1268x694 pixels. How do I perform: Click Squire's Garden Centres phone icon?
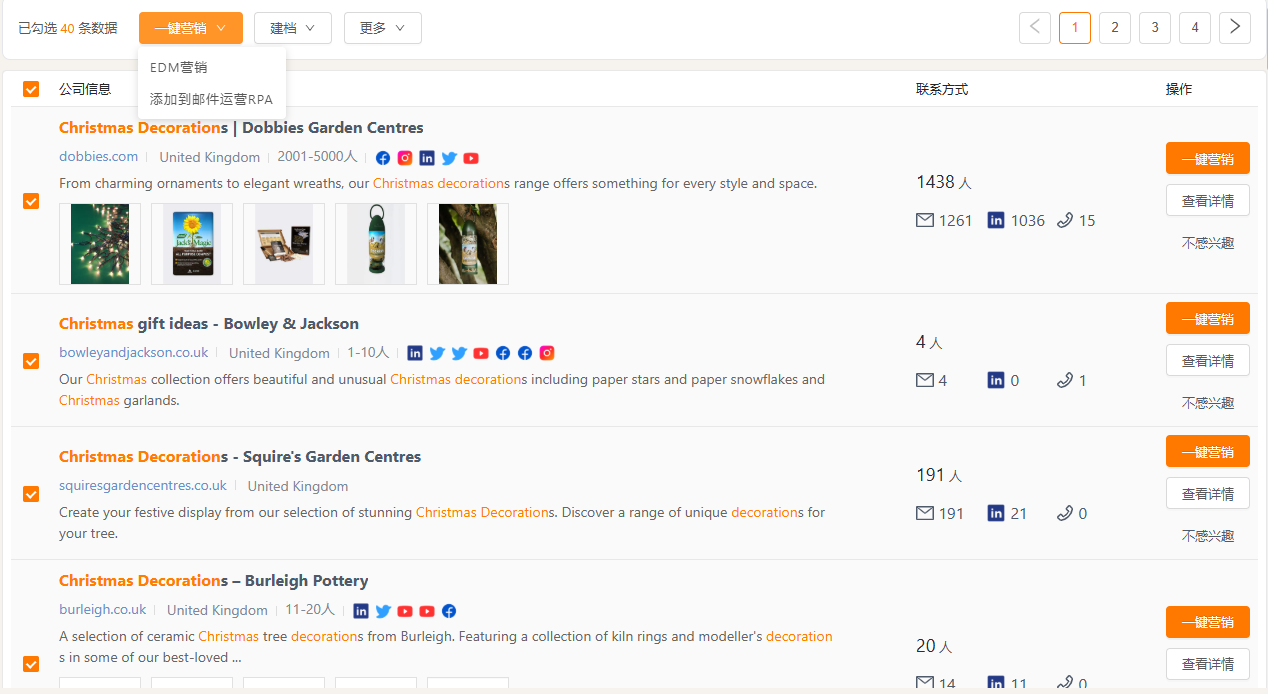pos(1065,513)
